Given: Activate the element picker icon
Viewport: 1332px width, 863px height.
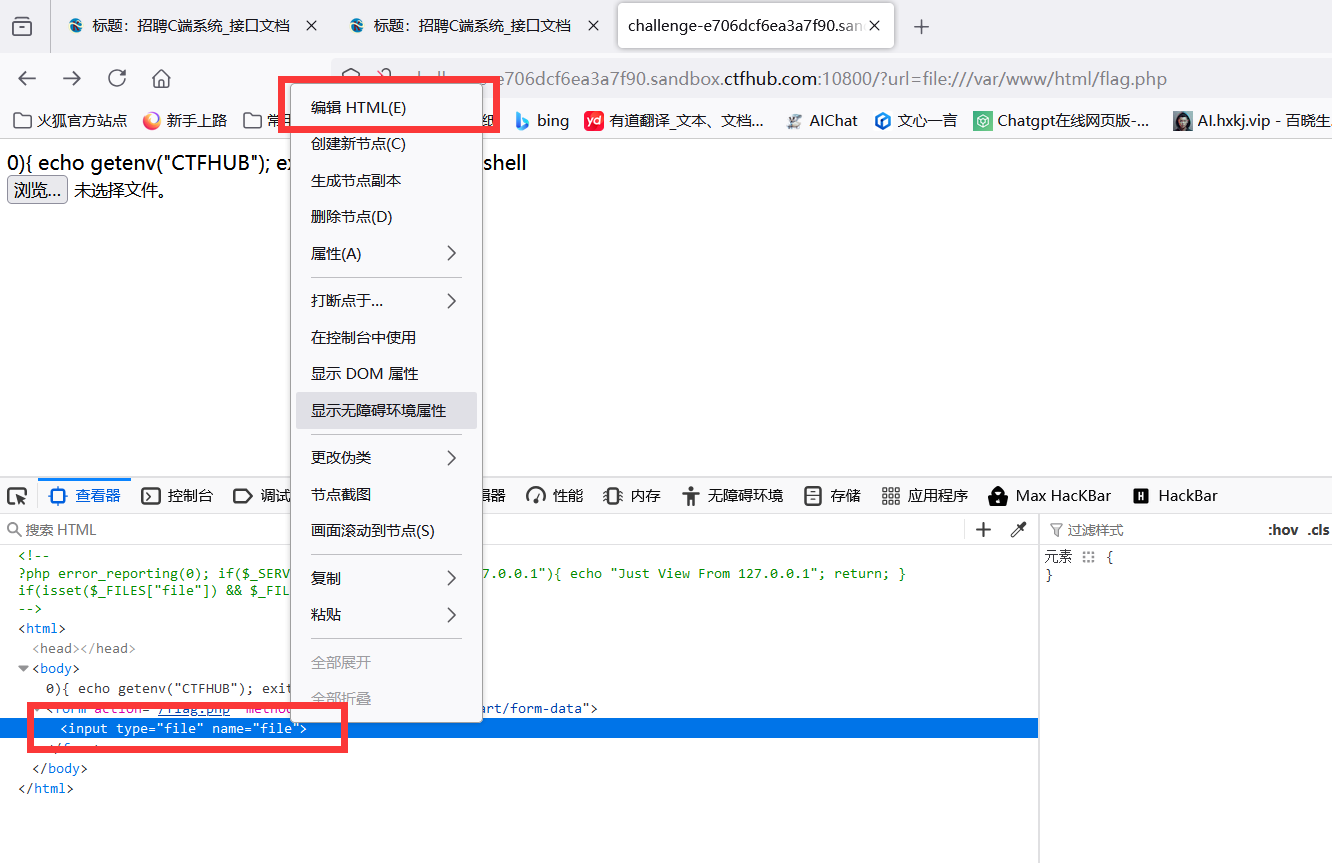Looking at the screenshot, I should [17, 496].
